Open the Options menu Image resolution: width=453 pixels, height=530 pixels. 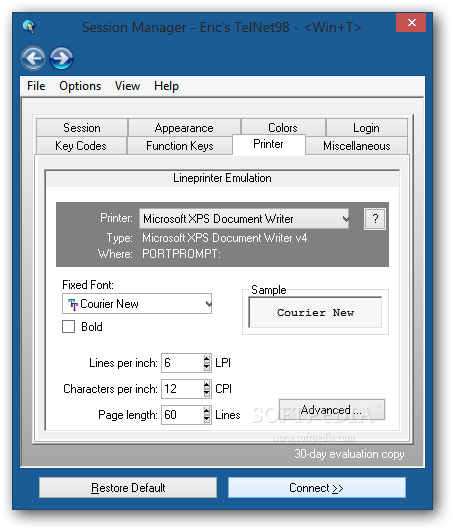coord(80,86)
